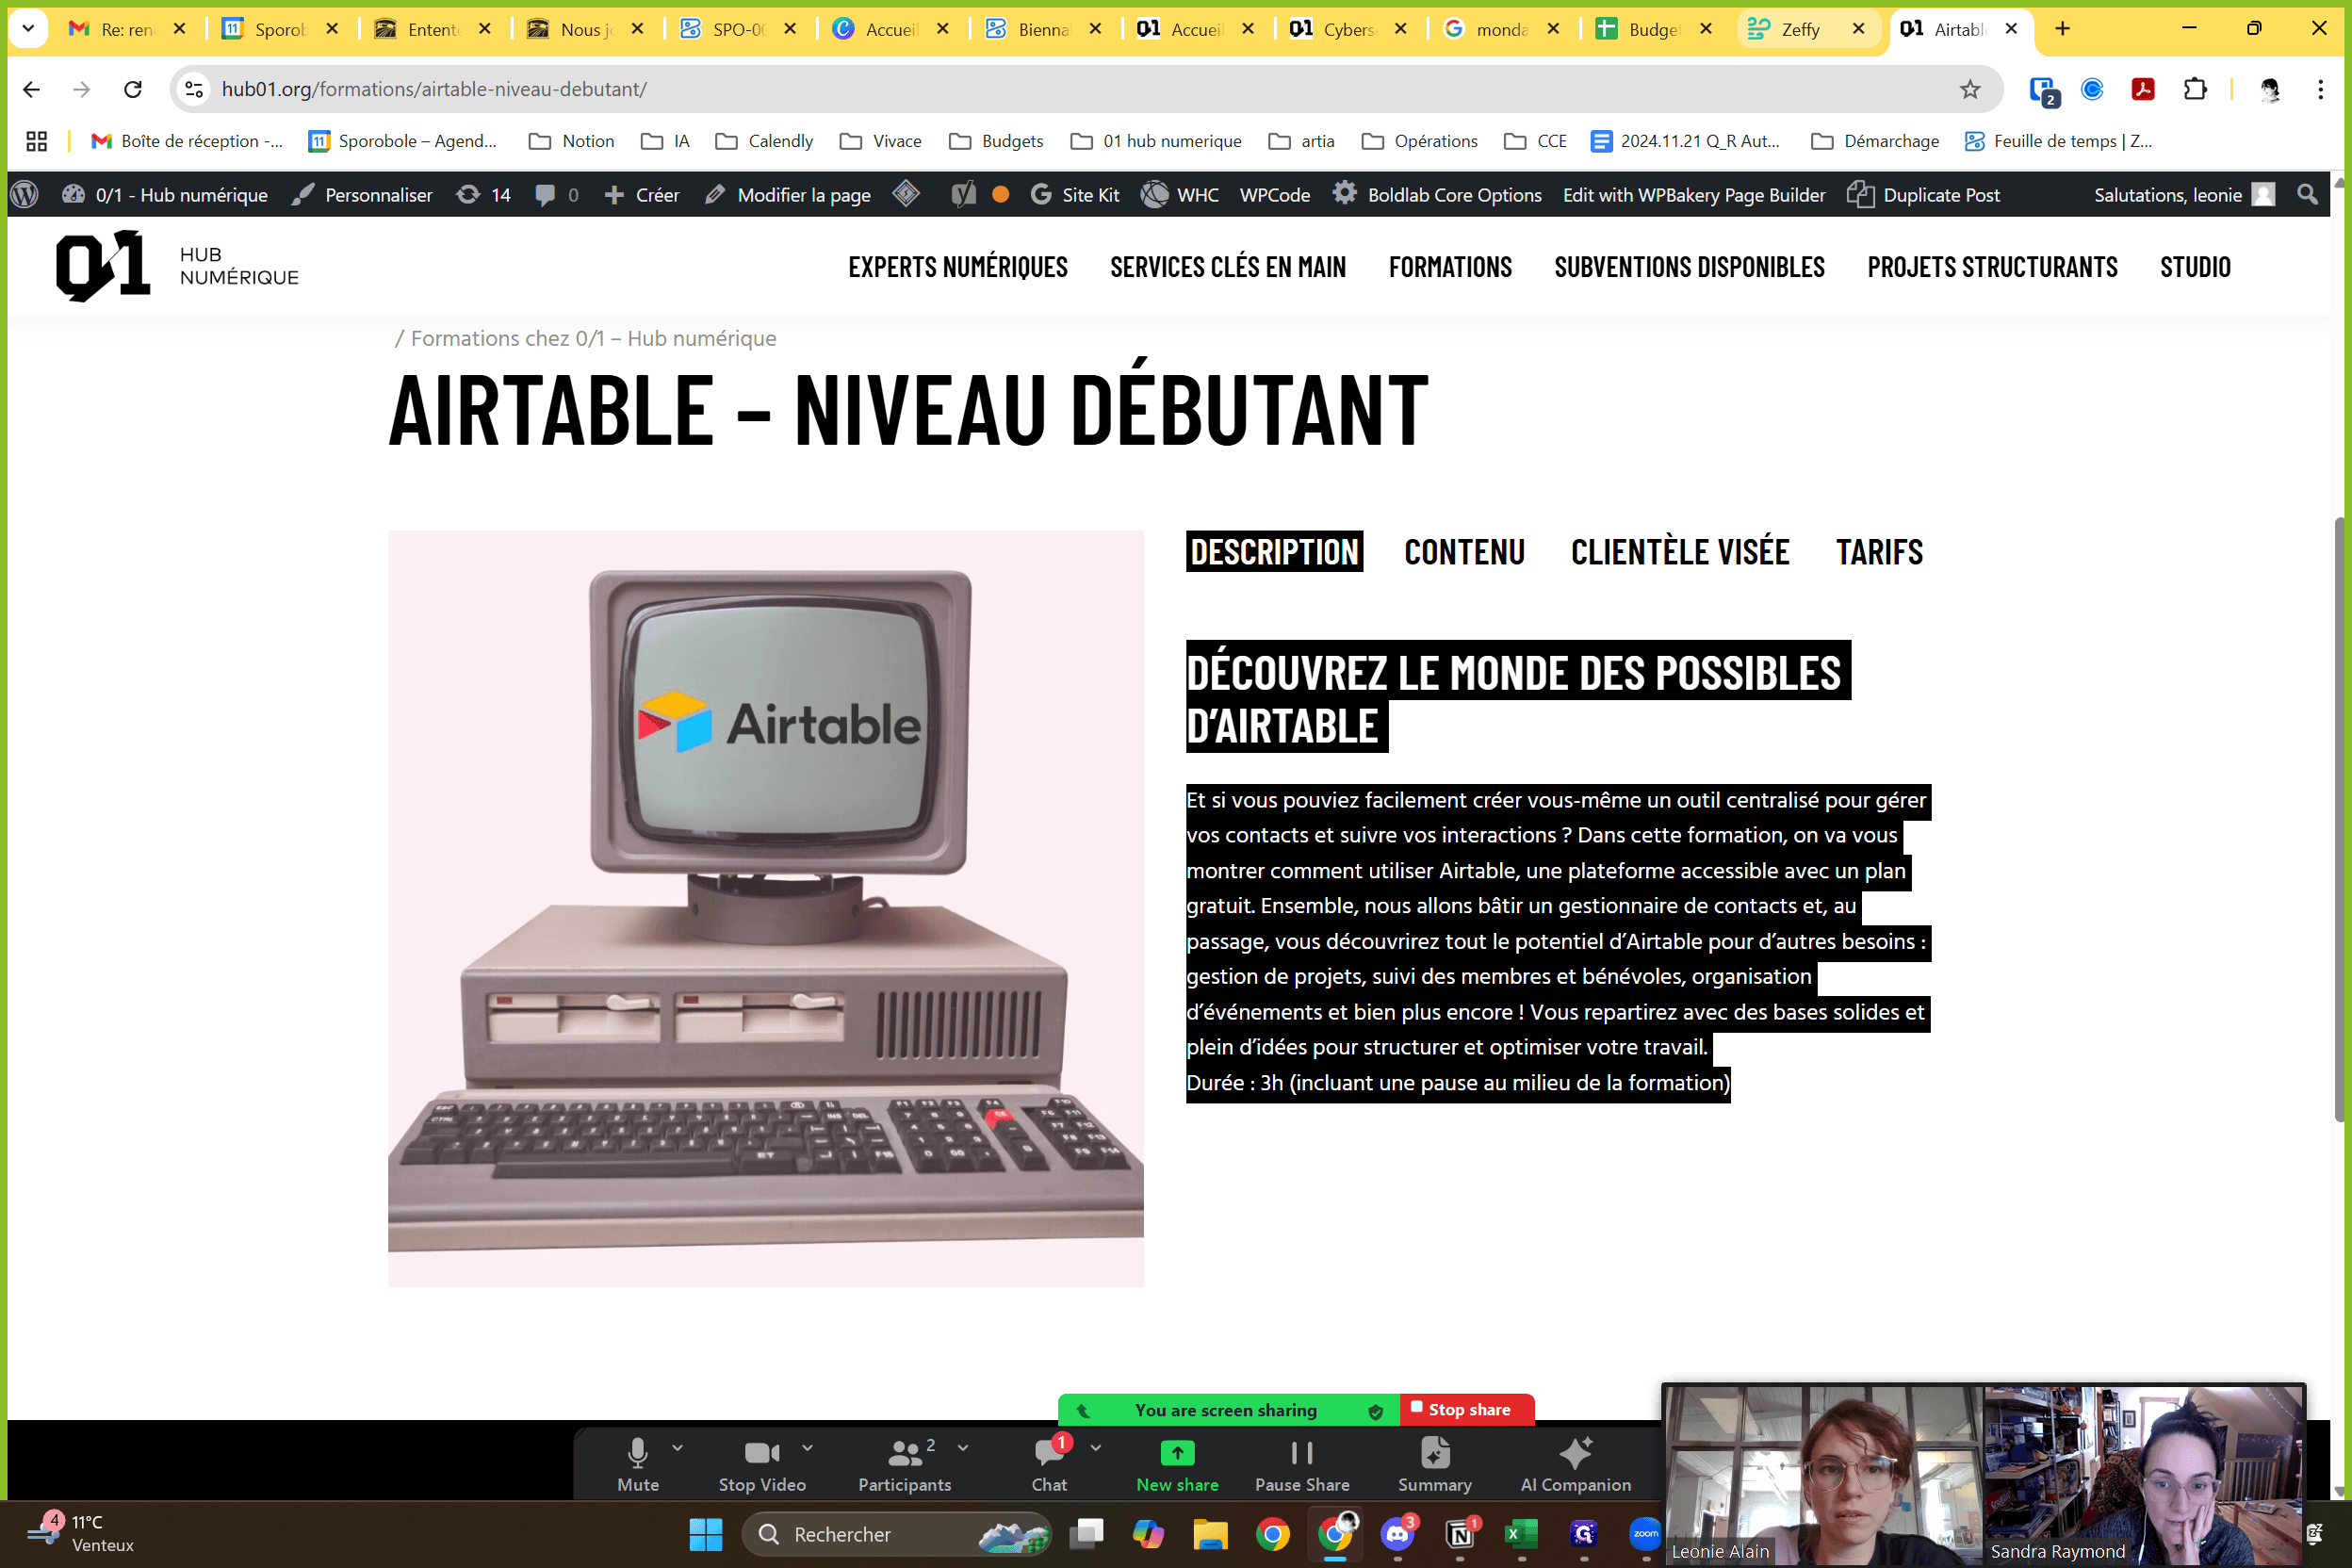Image resolution: width=2352 pixels, height=1568 pixels.
Task: Open the admin bar search magnifier
Action: pos(2307,195)
